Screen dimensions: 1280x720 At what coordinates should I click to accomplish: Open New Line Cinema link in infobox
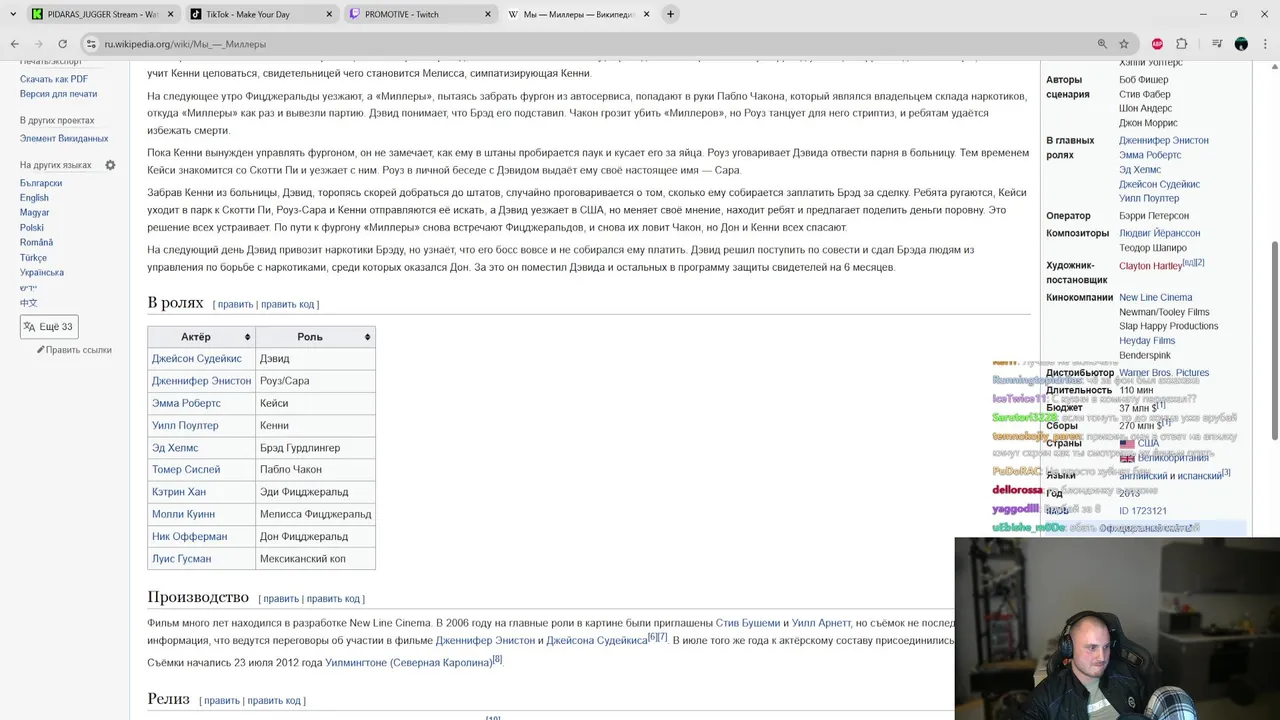1155,297
